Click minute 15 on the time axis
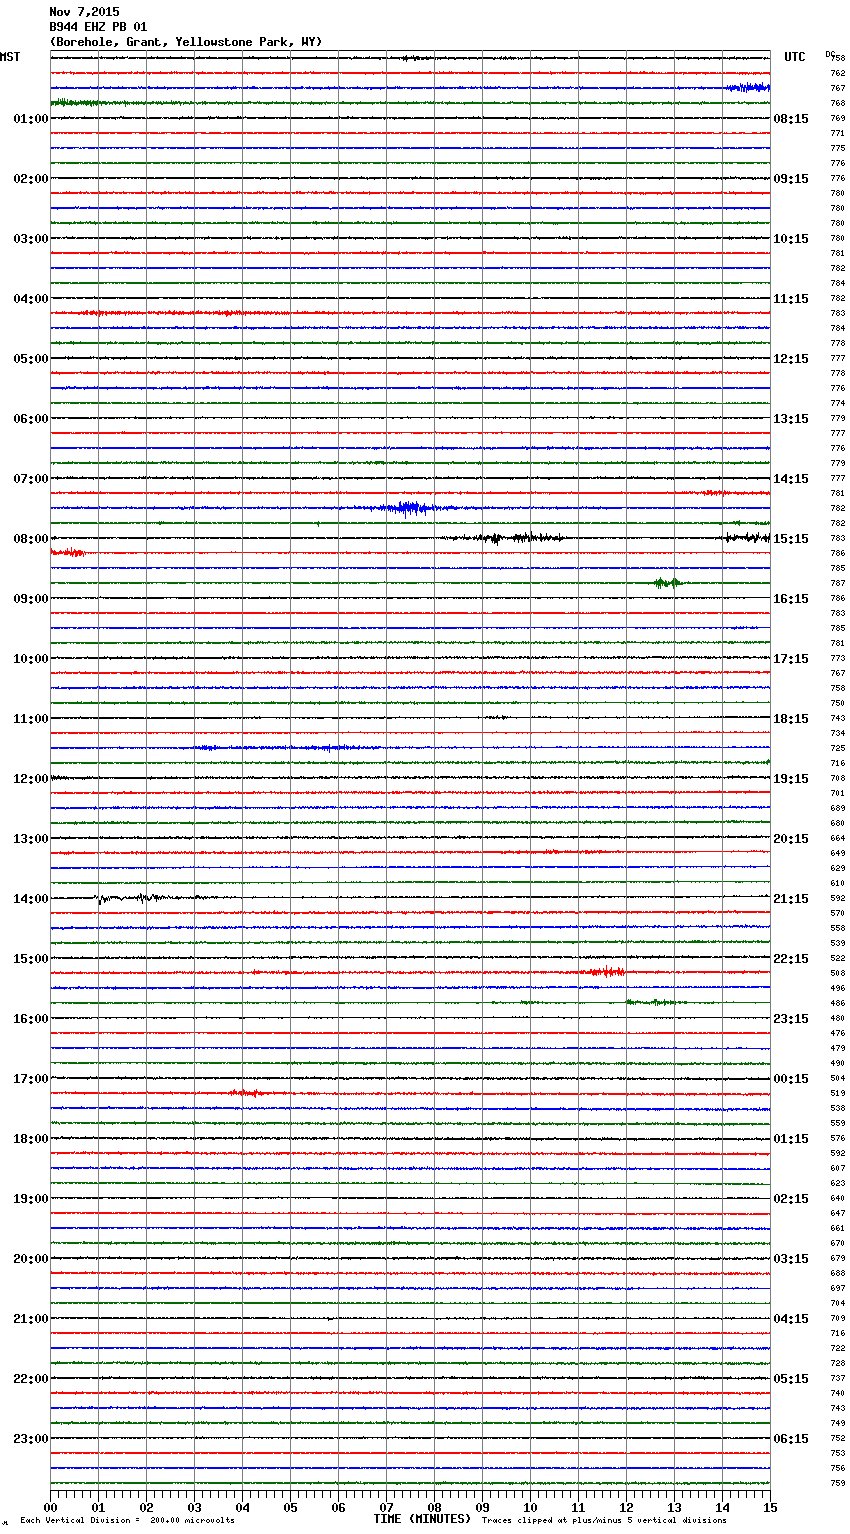Screen dimensions: 850x1534 (x=770, y=1507)
